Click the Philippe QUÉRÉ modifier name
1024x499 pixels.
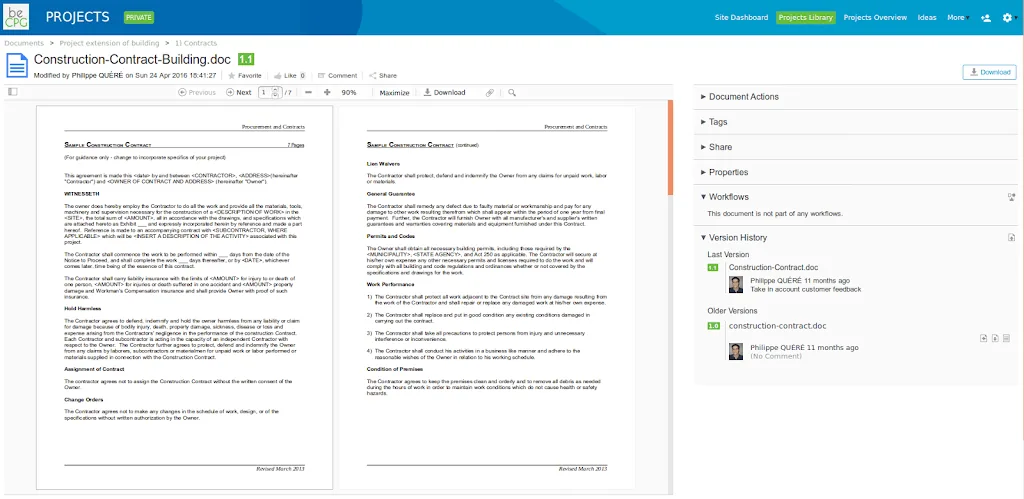[97, 76]
